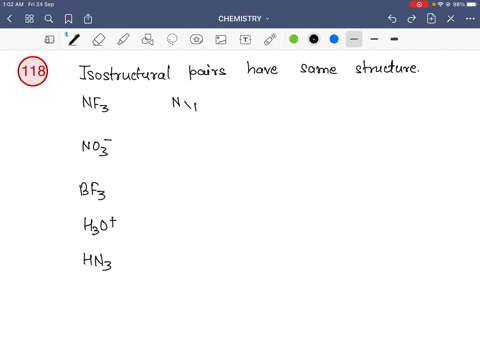This screenshot has width=480, height=360.
Task: Choose the blue pen color
Action: [334, 39]
